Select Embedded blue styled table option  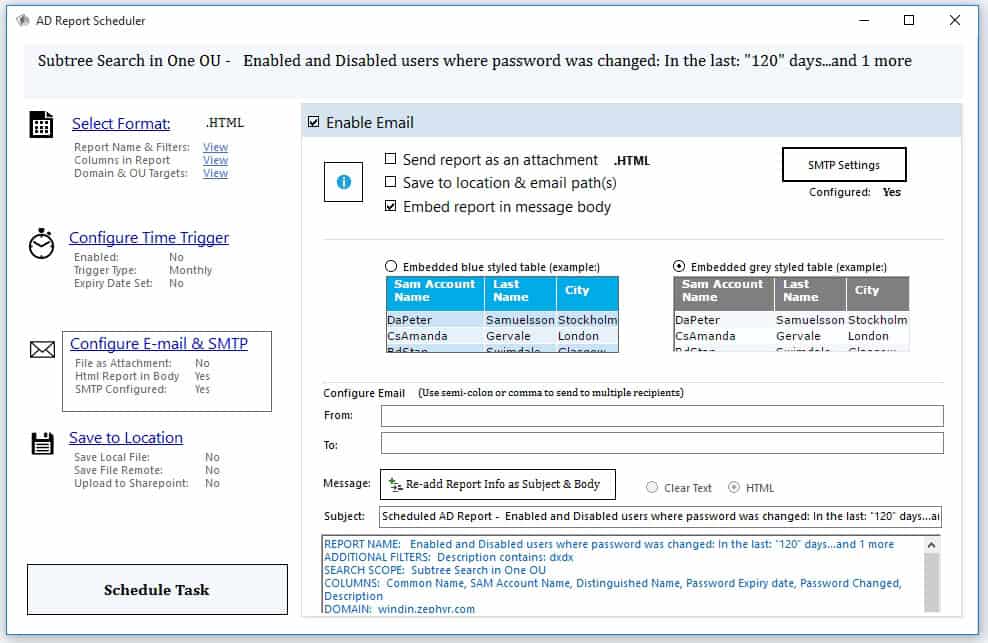pos(391,267)
